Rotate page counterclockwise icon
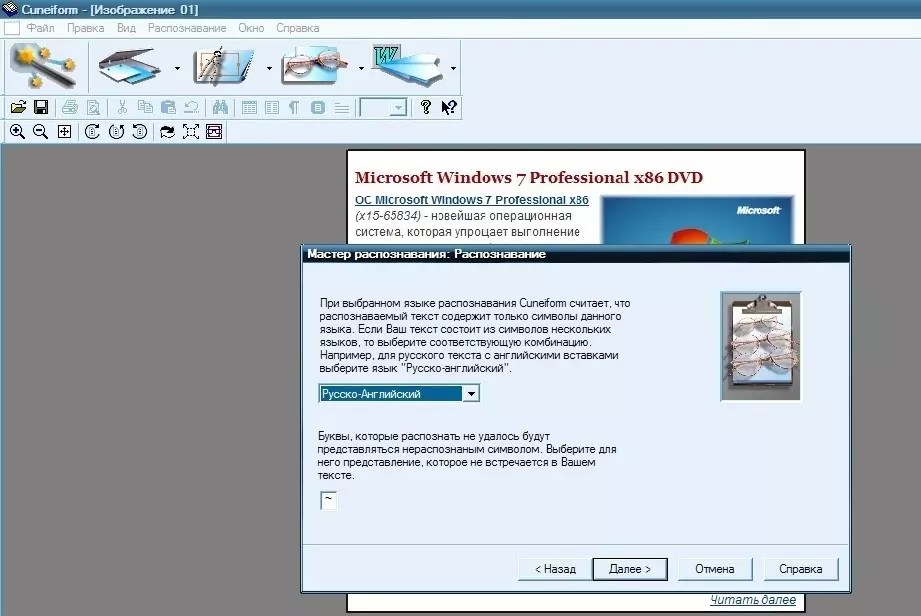Viewport: 921px width, 616px height. [x=140, y=132]
